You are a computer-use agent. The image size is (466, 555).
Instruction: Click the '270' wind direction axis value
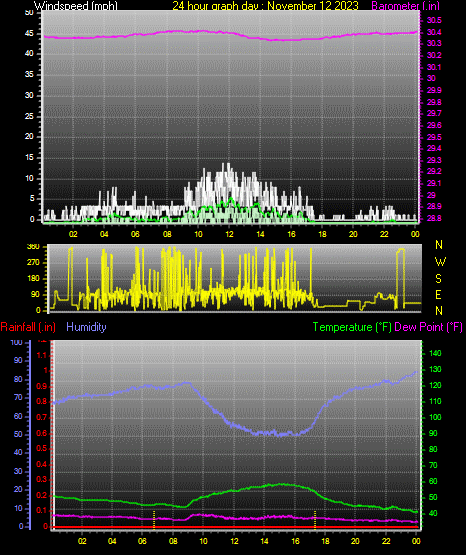tap(33, 263)
